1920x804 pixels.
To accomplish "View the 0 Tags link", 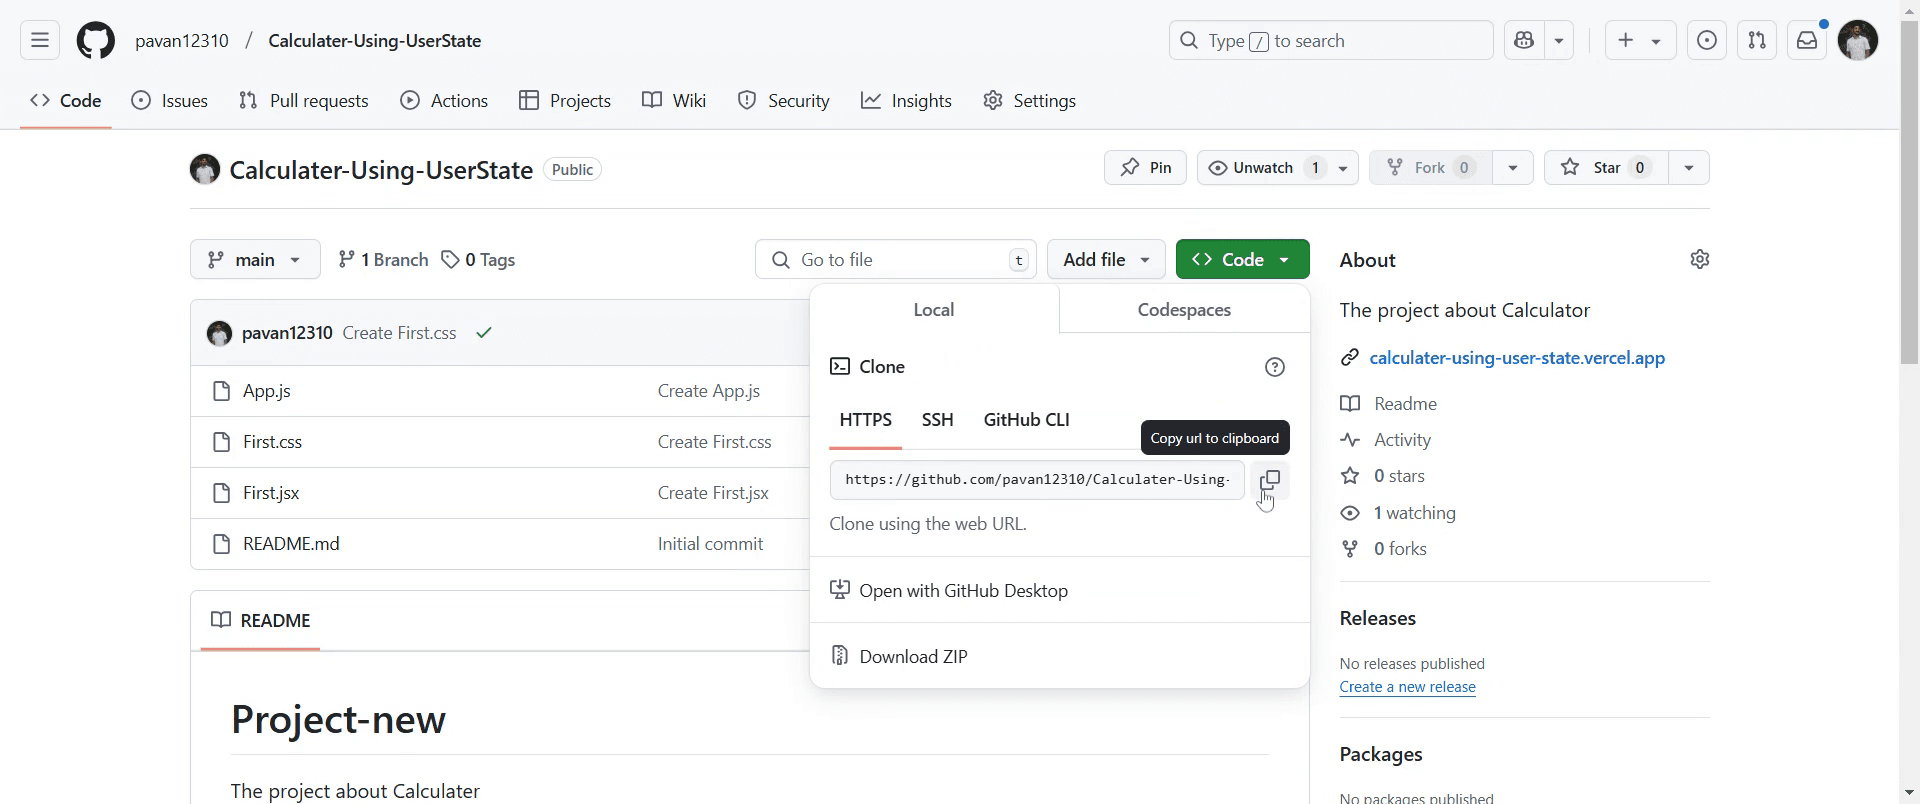I will [478, 260].
